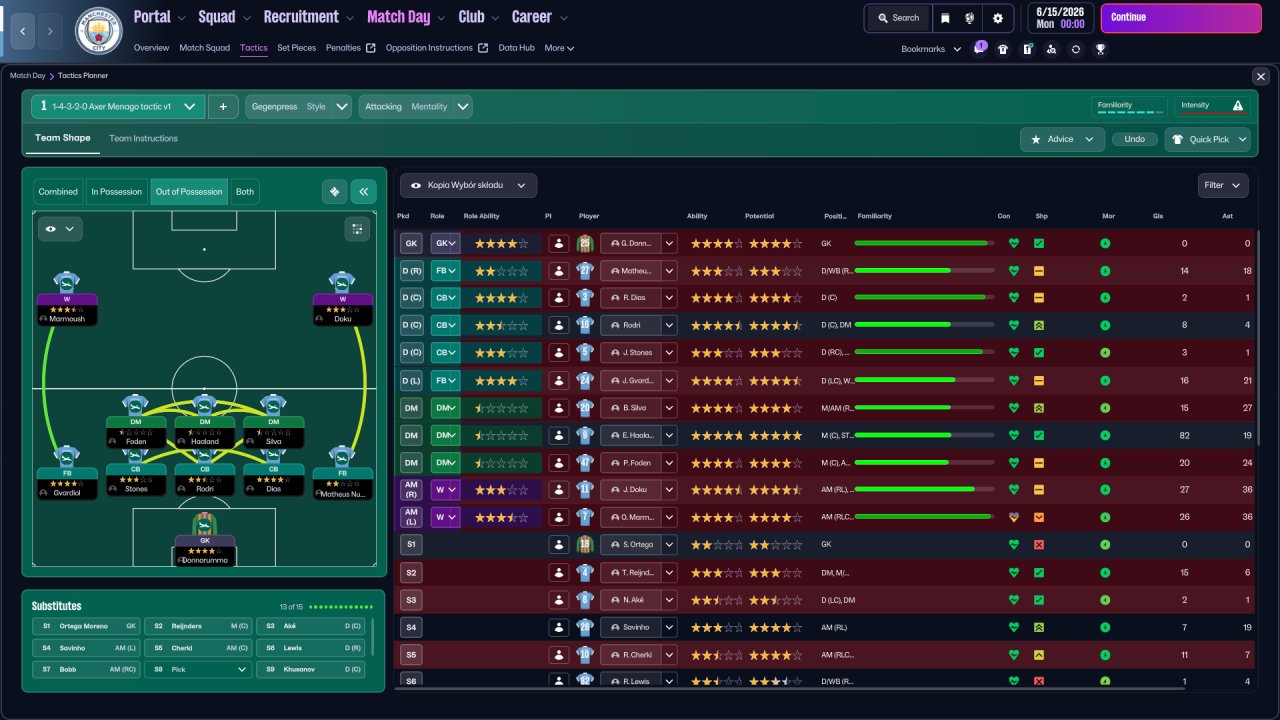Click the Manchester City club badge
Viewport: 1280px width, 720px height.
(99, 31)
